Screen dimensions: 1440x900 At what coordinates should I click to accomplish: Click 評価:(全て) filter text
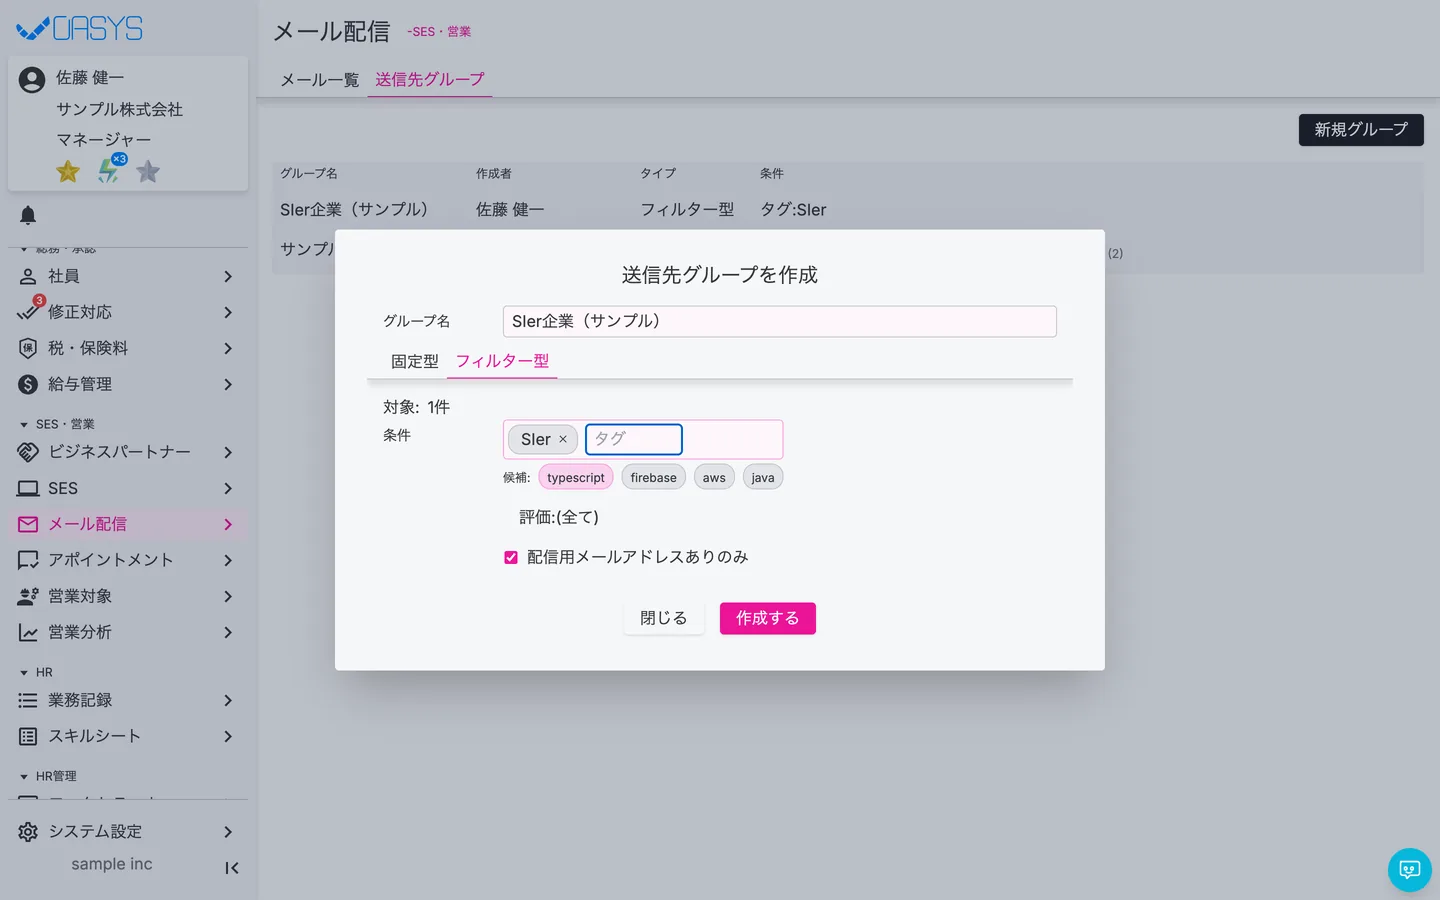559,517
